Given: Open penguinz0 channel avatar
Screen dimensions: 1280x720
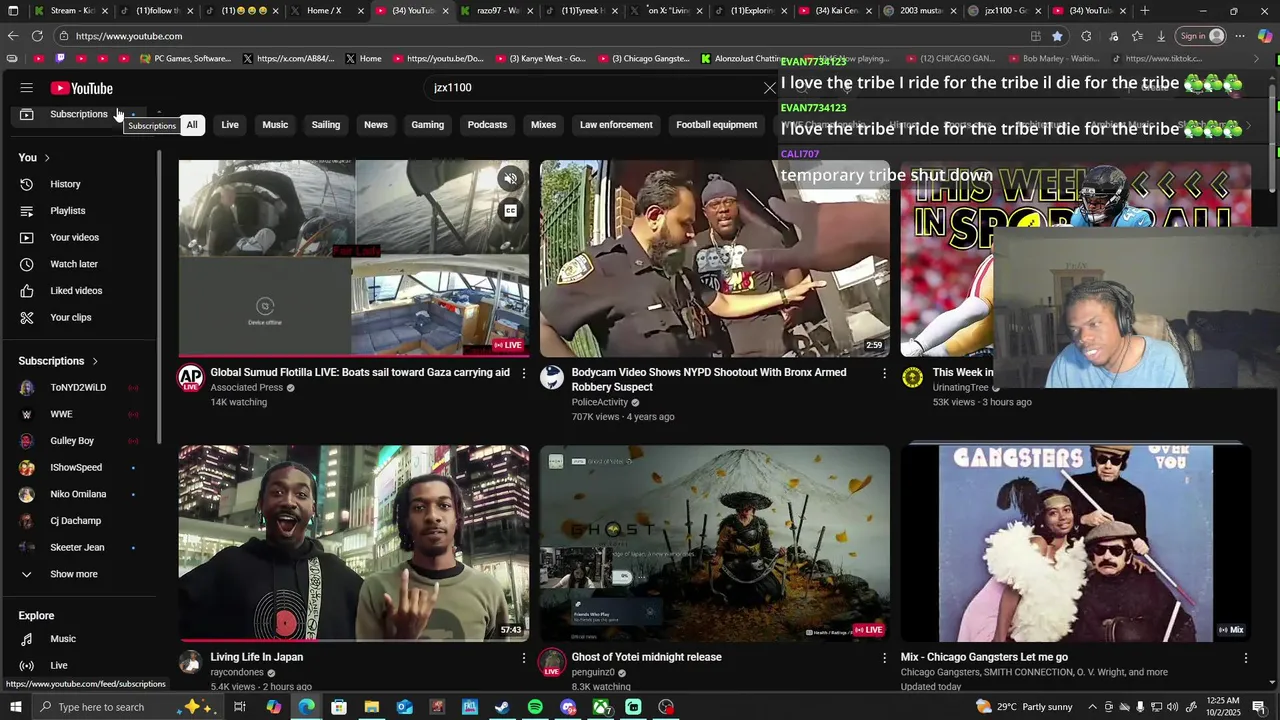Looking at the screenshot, I should [552, 662].
